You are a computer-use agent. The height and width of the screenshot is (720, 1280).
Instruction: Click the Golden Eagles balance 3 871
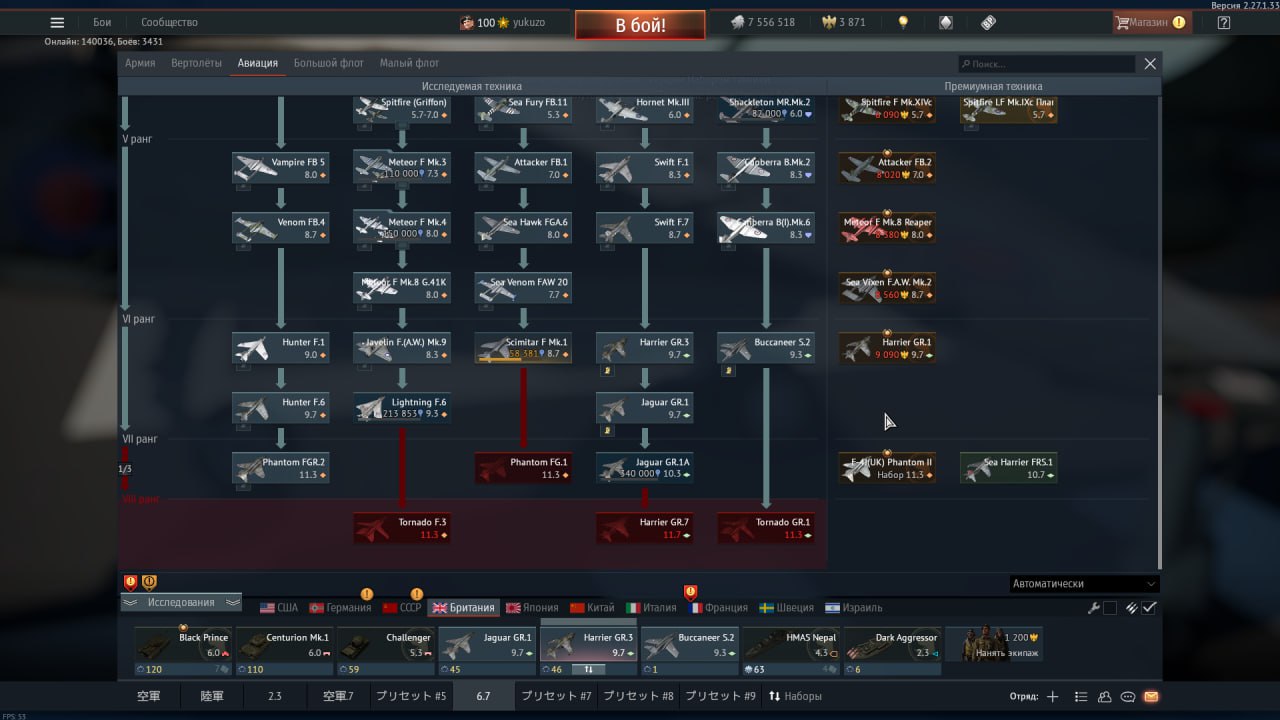pyautogui.click(x=843, y=22)
